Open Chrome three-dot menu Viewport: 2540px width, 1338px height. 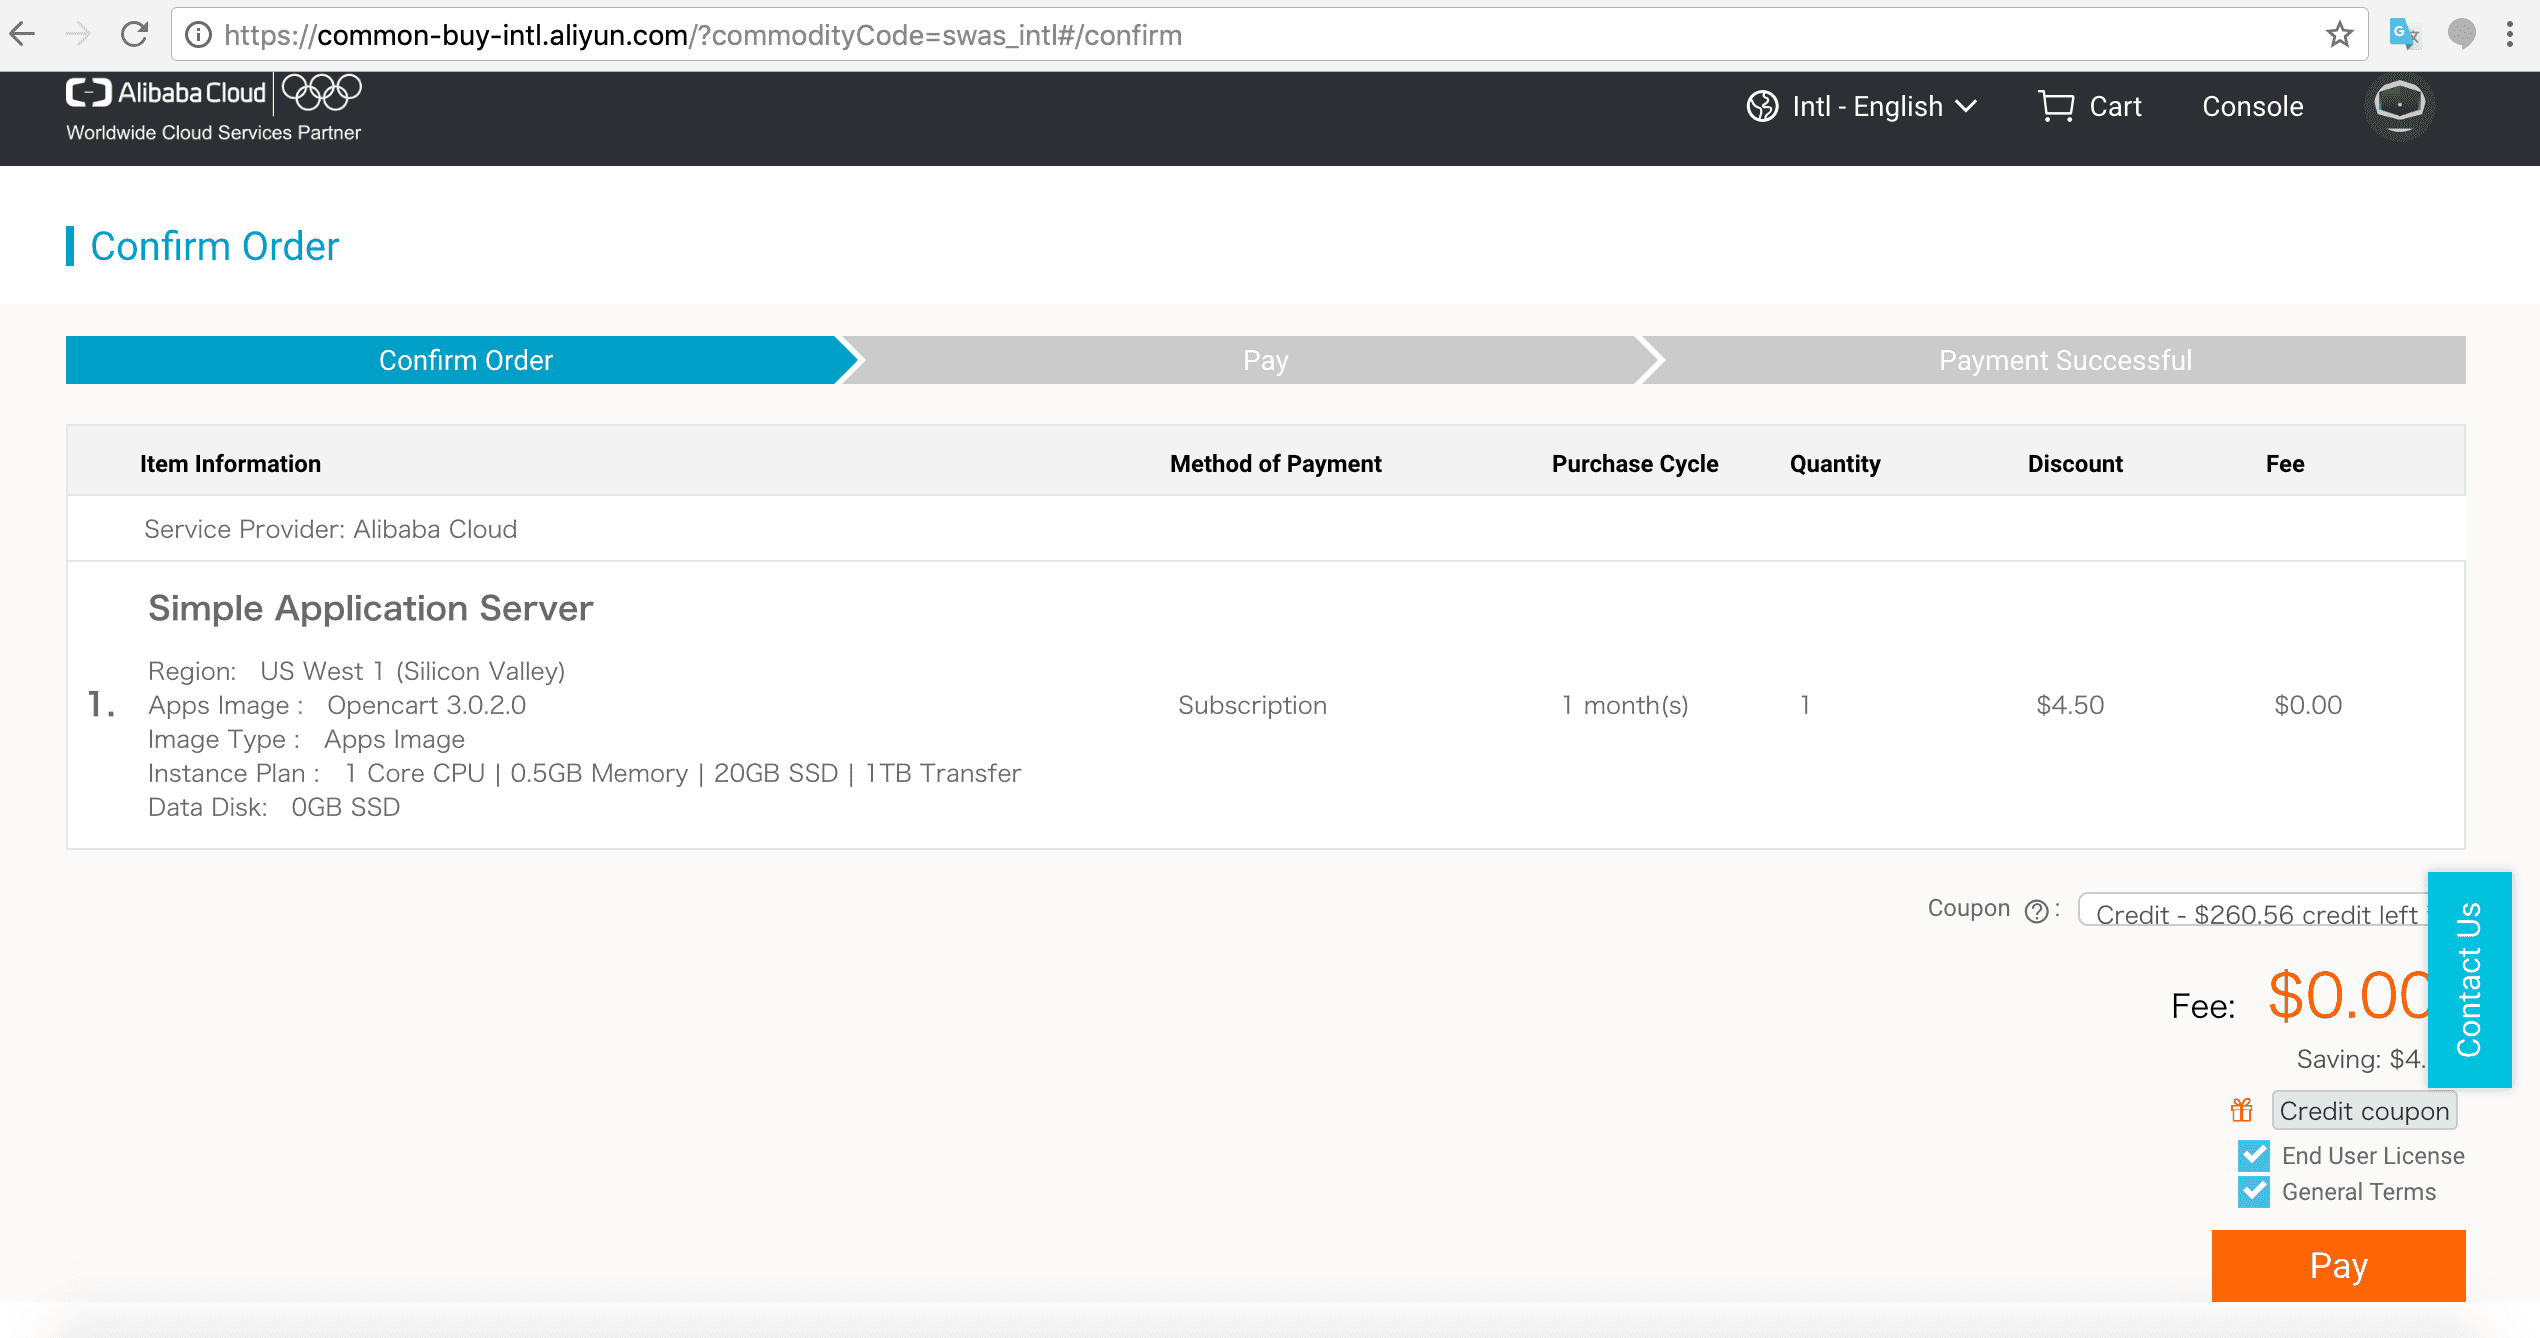2510,35
